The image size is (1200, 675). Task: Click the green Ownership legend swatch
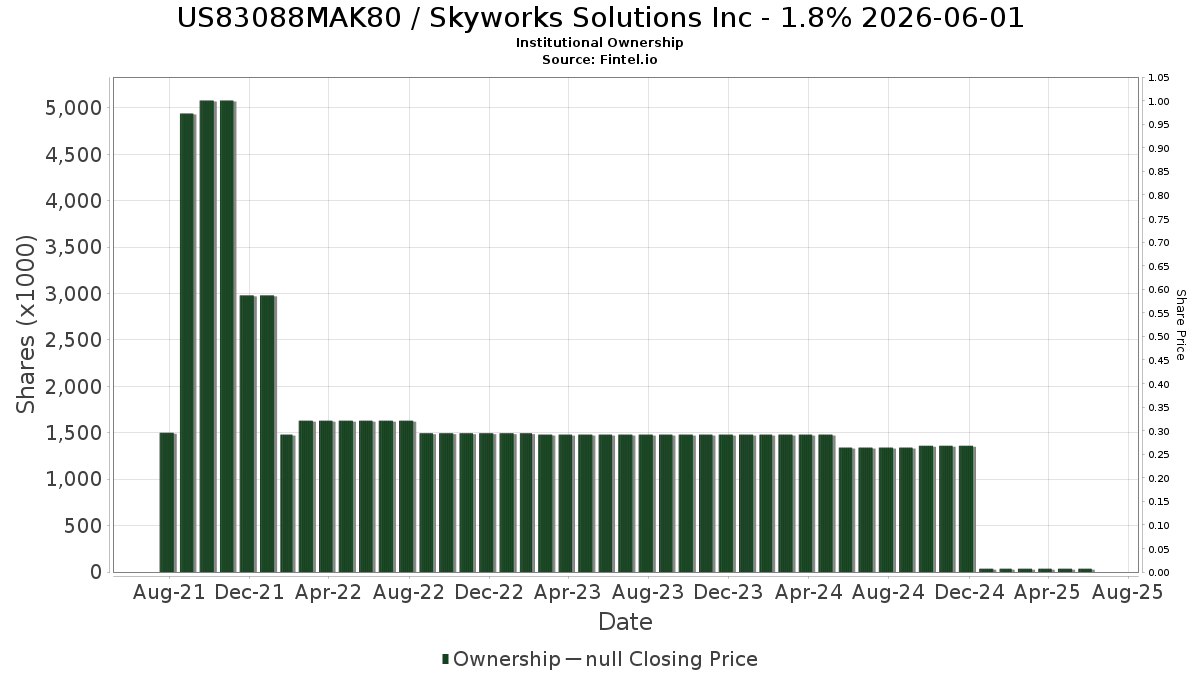coord(446,659)
